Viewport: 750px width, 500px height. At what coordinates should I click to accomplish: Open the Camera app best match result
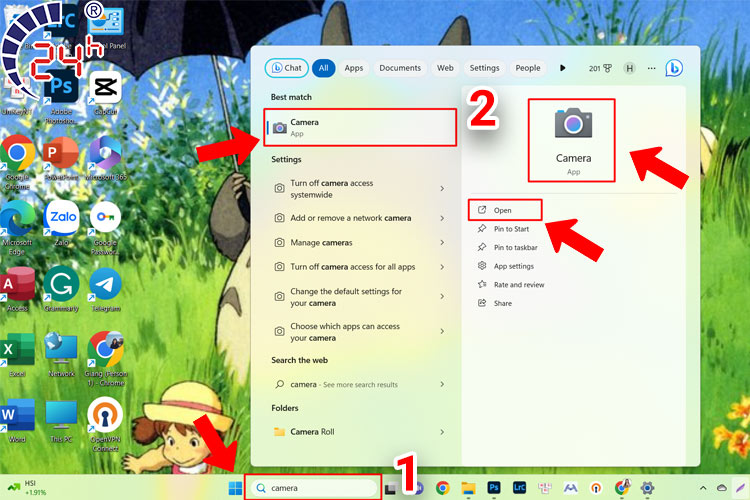coord(360,127)
